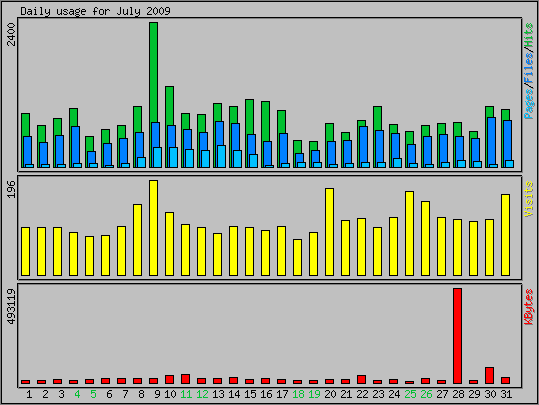Click the yellow visits bar for day 8

point(137,240)
